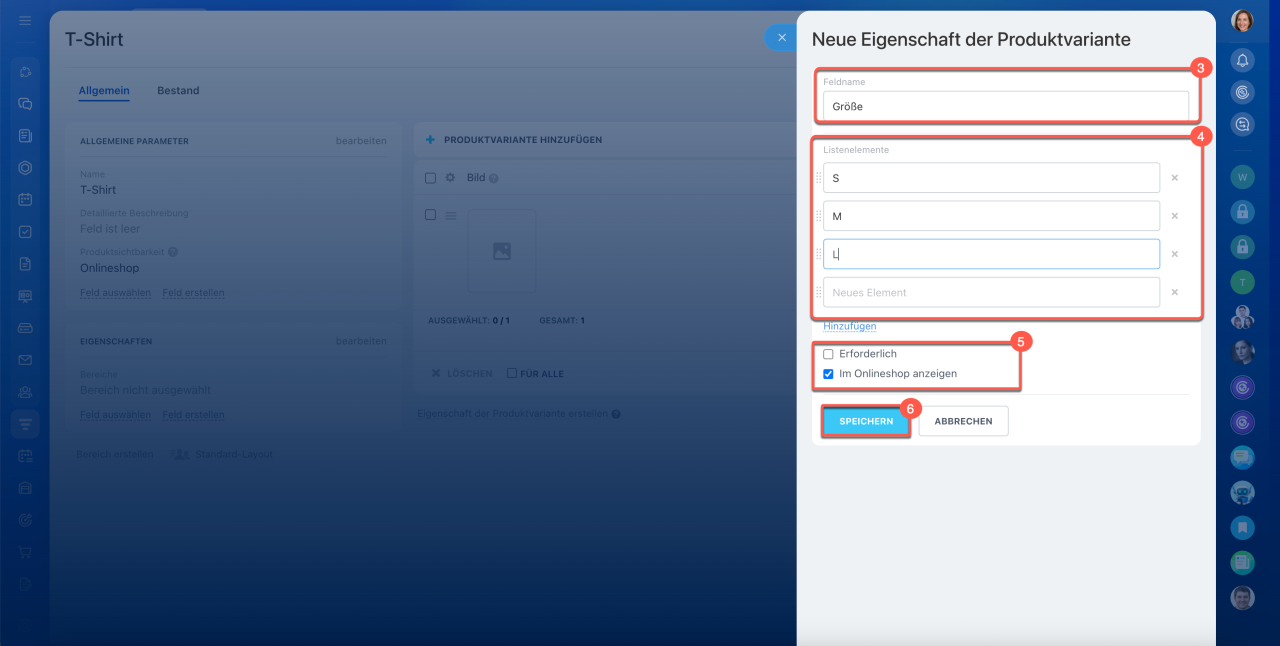The image size is (1280, 646).
Task: Focus the list element input containing S
Action: point(991,178)
